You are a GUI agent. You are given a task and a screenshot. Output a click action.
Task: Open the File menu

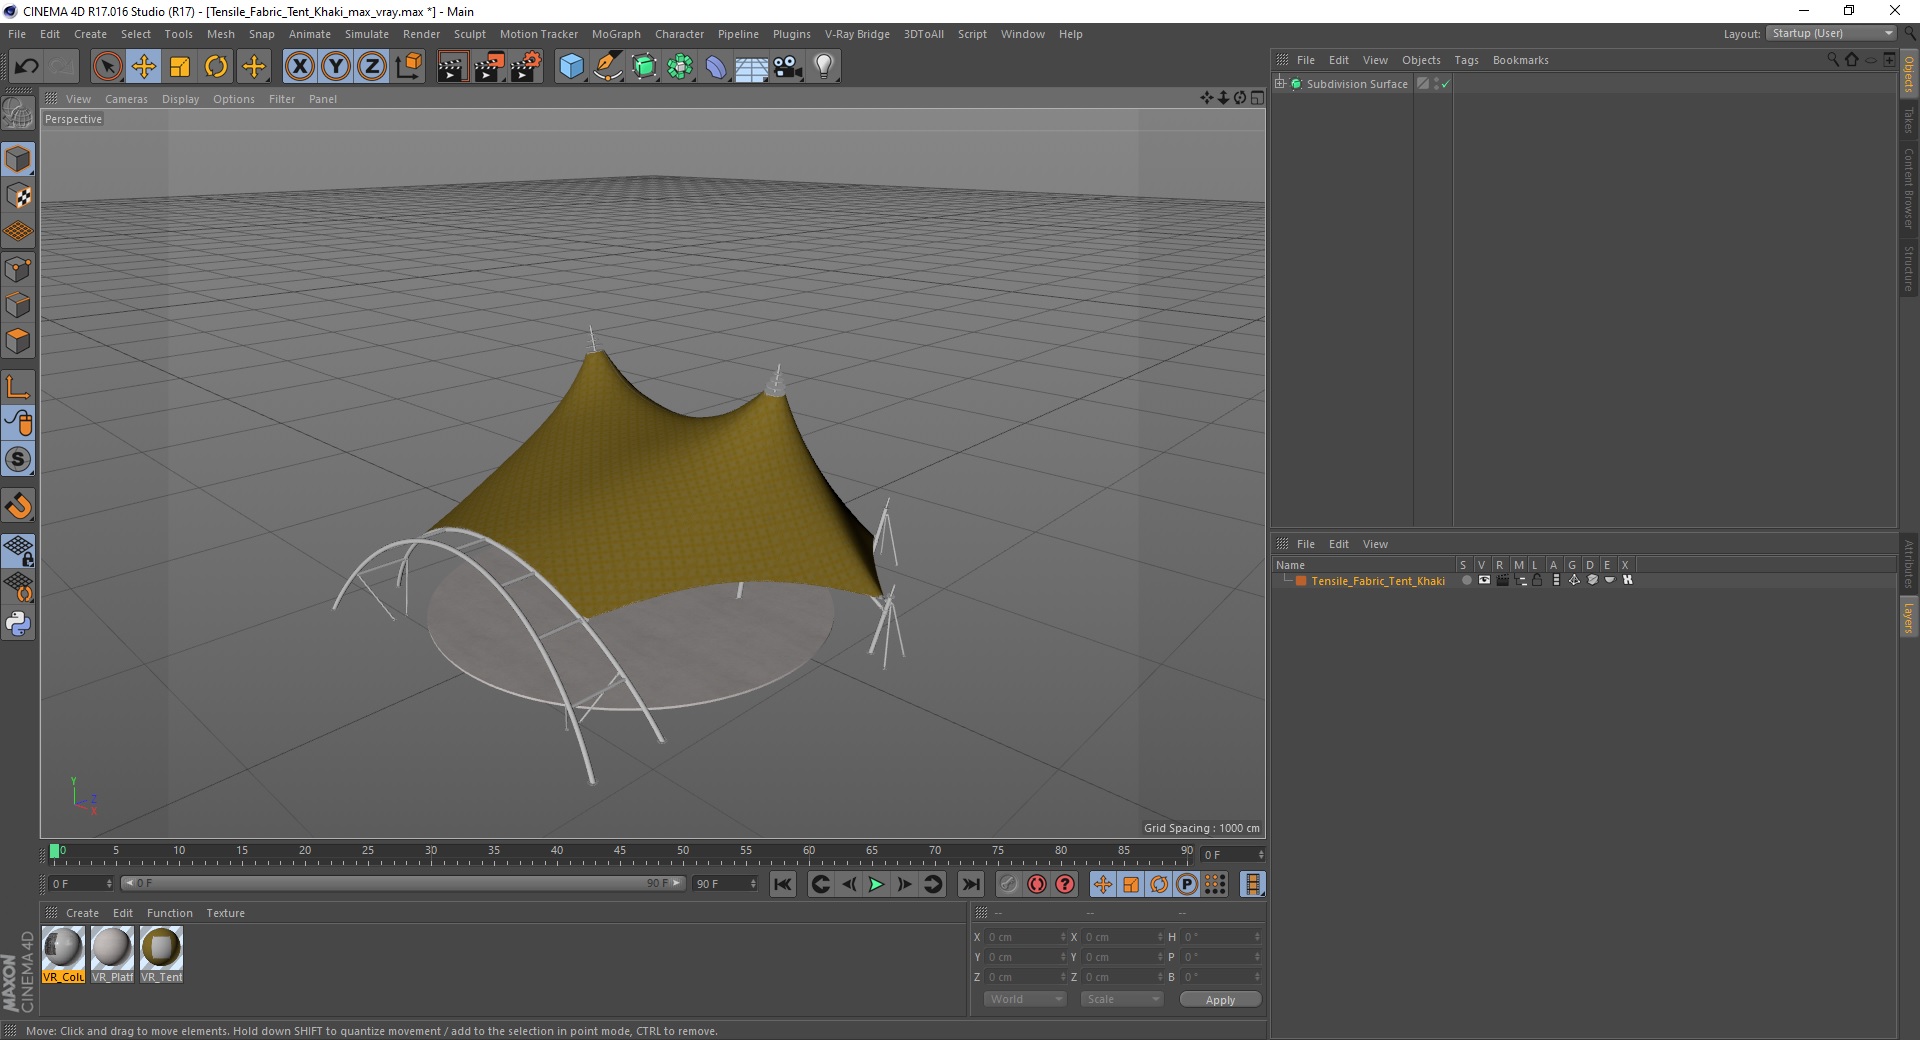[x=17, y=34]
